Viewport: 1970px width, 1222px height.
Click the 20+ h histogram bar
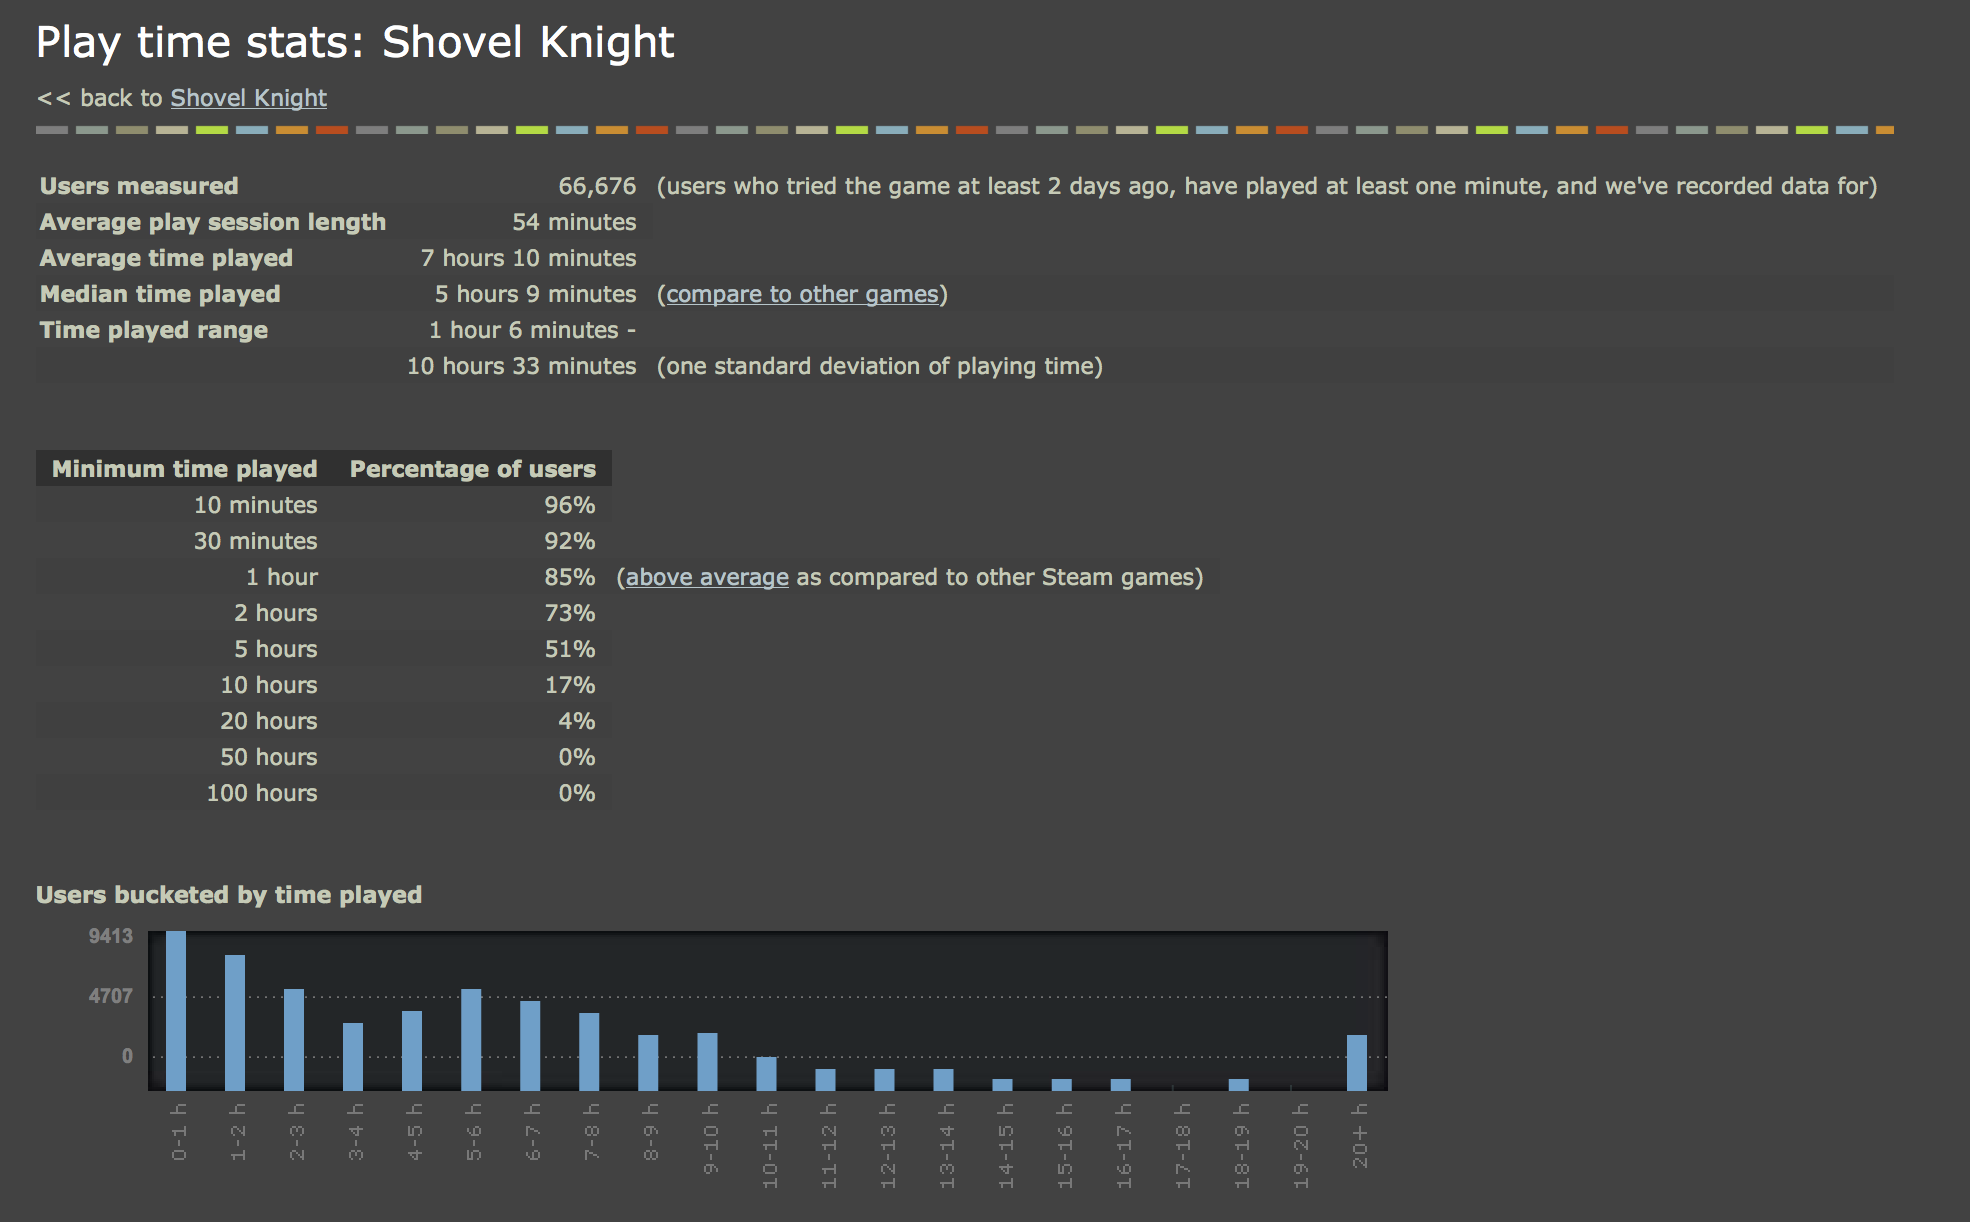(x=1357, y=1062)
